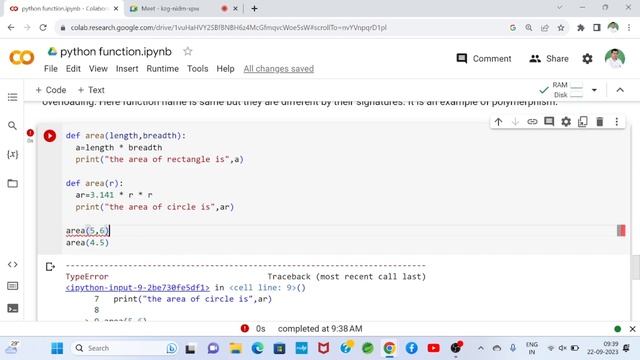Open the Files folder panel
This screenshot has height=360, width=640.
pyautogui.click(x=13, y=183)
